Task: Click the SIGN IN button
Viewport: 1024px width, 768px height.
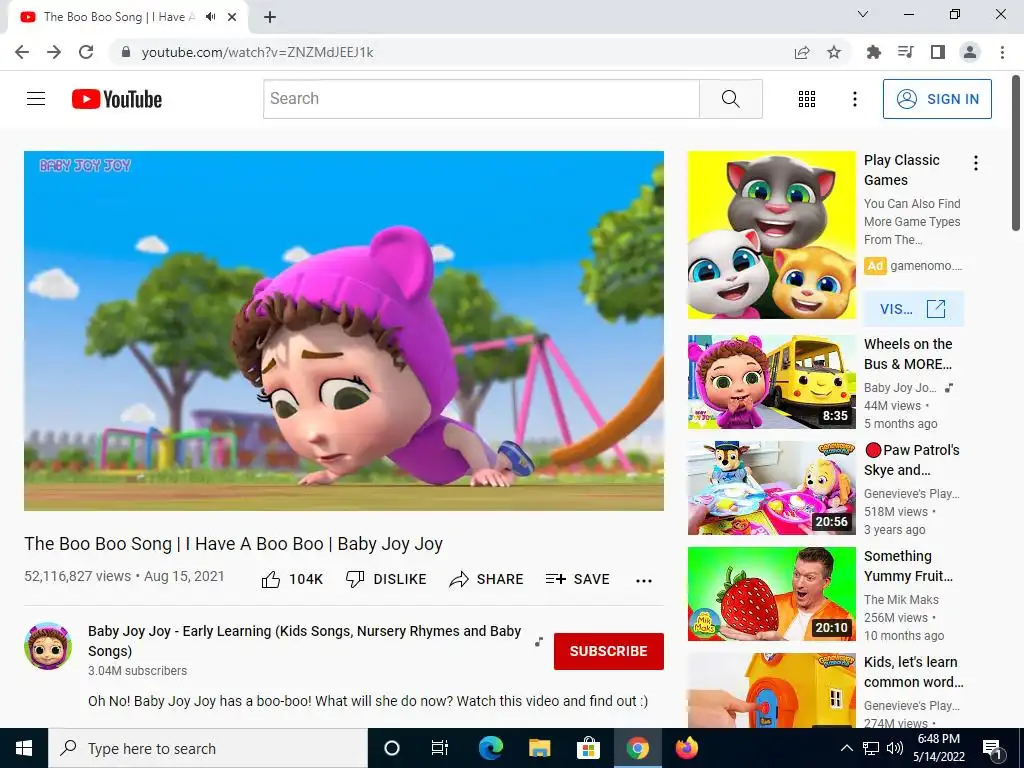Action: [937, 99]
